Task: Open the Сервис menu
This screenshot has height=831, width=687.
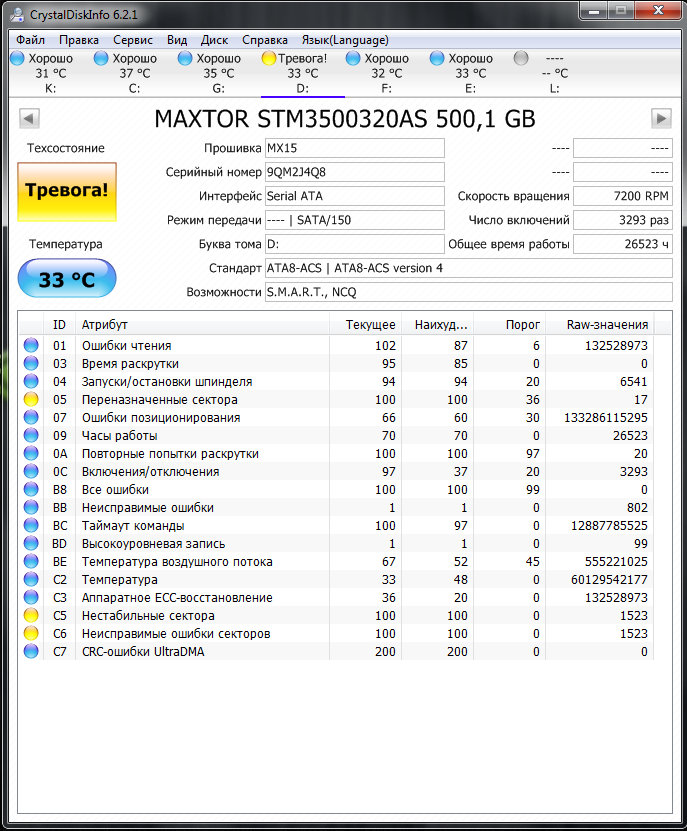Action: (133, 40)
